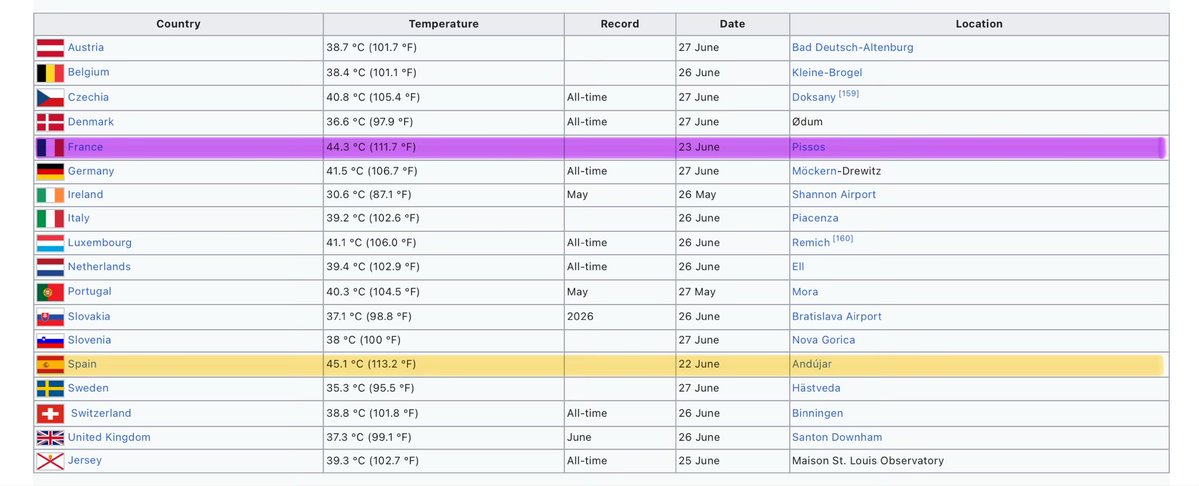The height and width of the screenshot is (486, 1199).
Task: Open the Remich location link
Action: point(811,242)
